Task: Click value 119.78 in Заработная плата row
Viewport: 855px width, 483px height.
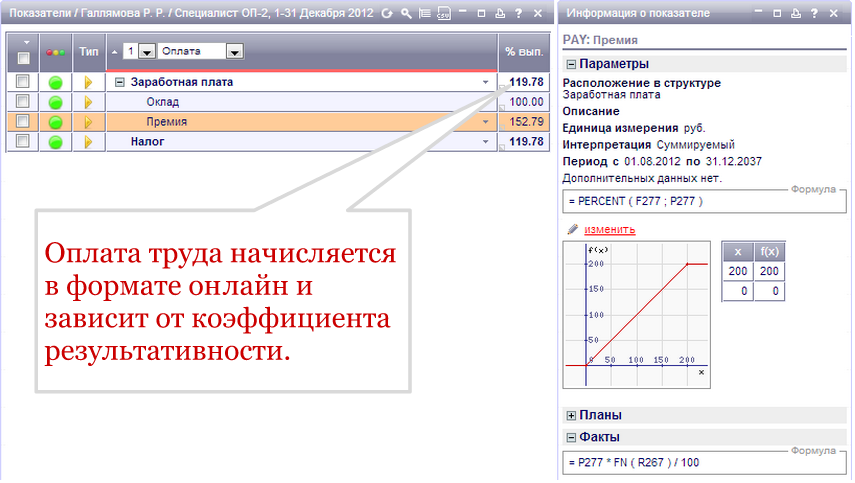Action: pos(526,82)
